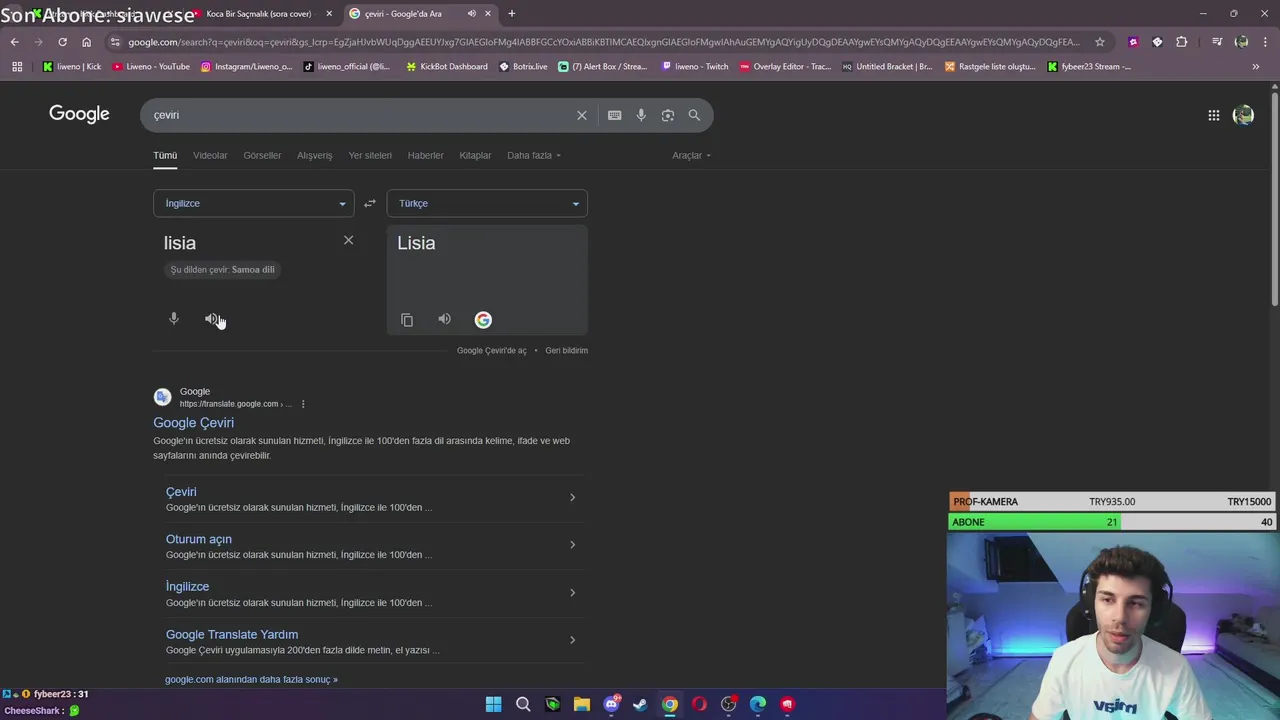Go back with the browser back arrow
This screenshot has width=1280, height=720.
click(14, 42)
